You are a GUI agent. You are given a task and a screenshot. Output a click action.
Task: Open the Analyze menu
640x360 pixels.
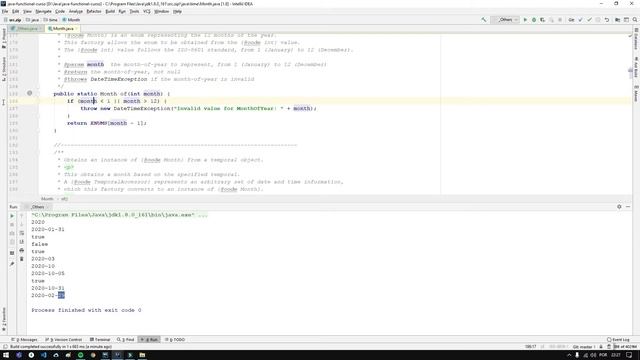(x=76, y=11)
